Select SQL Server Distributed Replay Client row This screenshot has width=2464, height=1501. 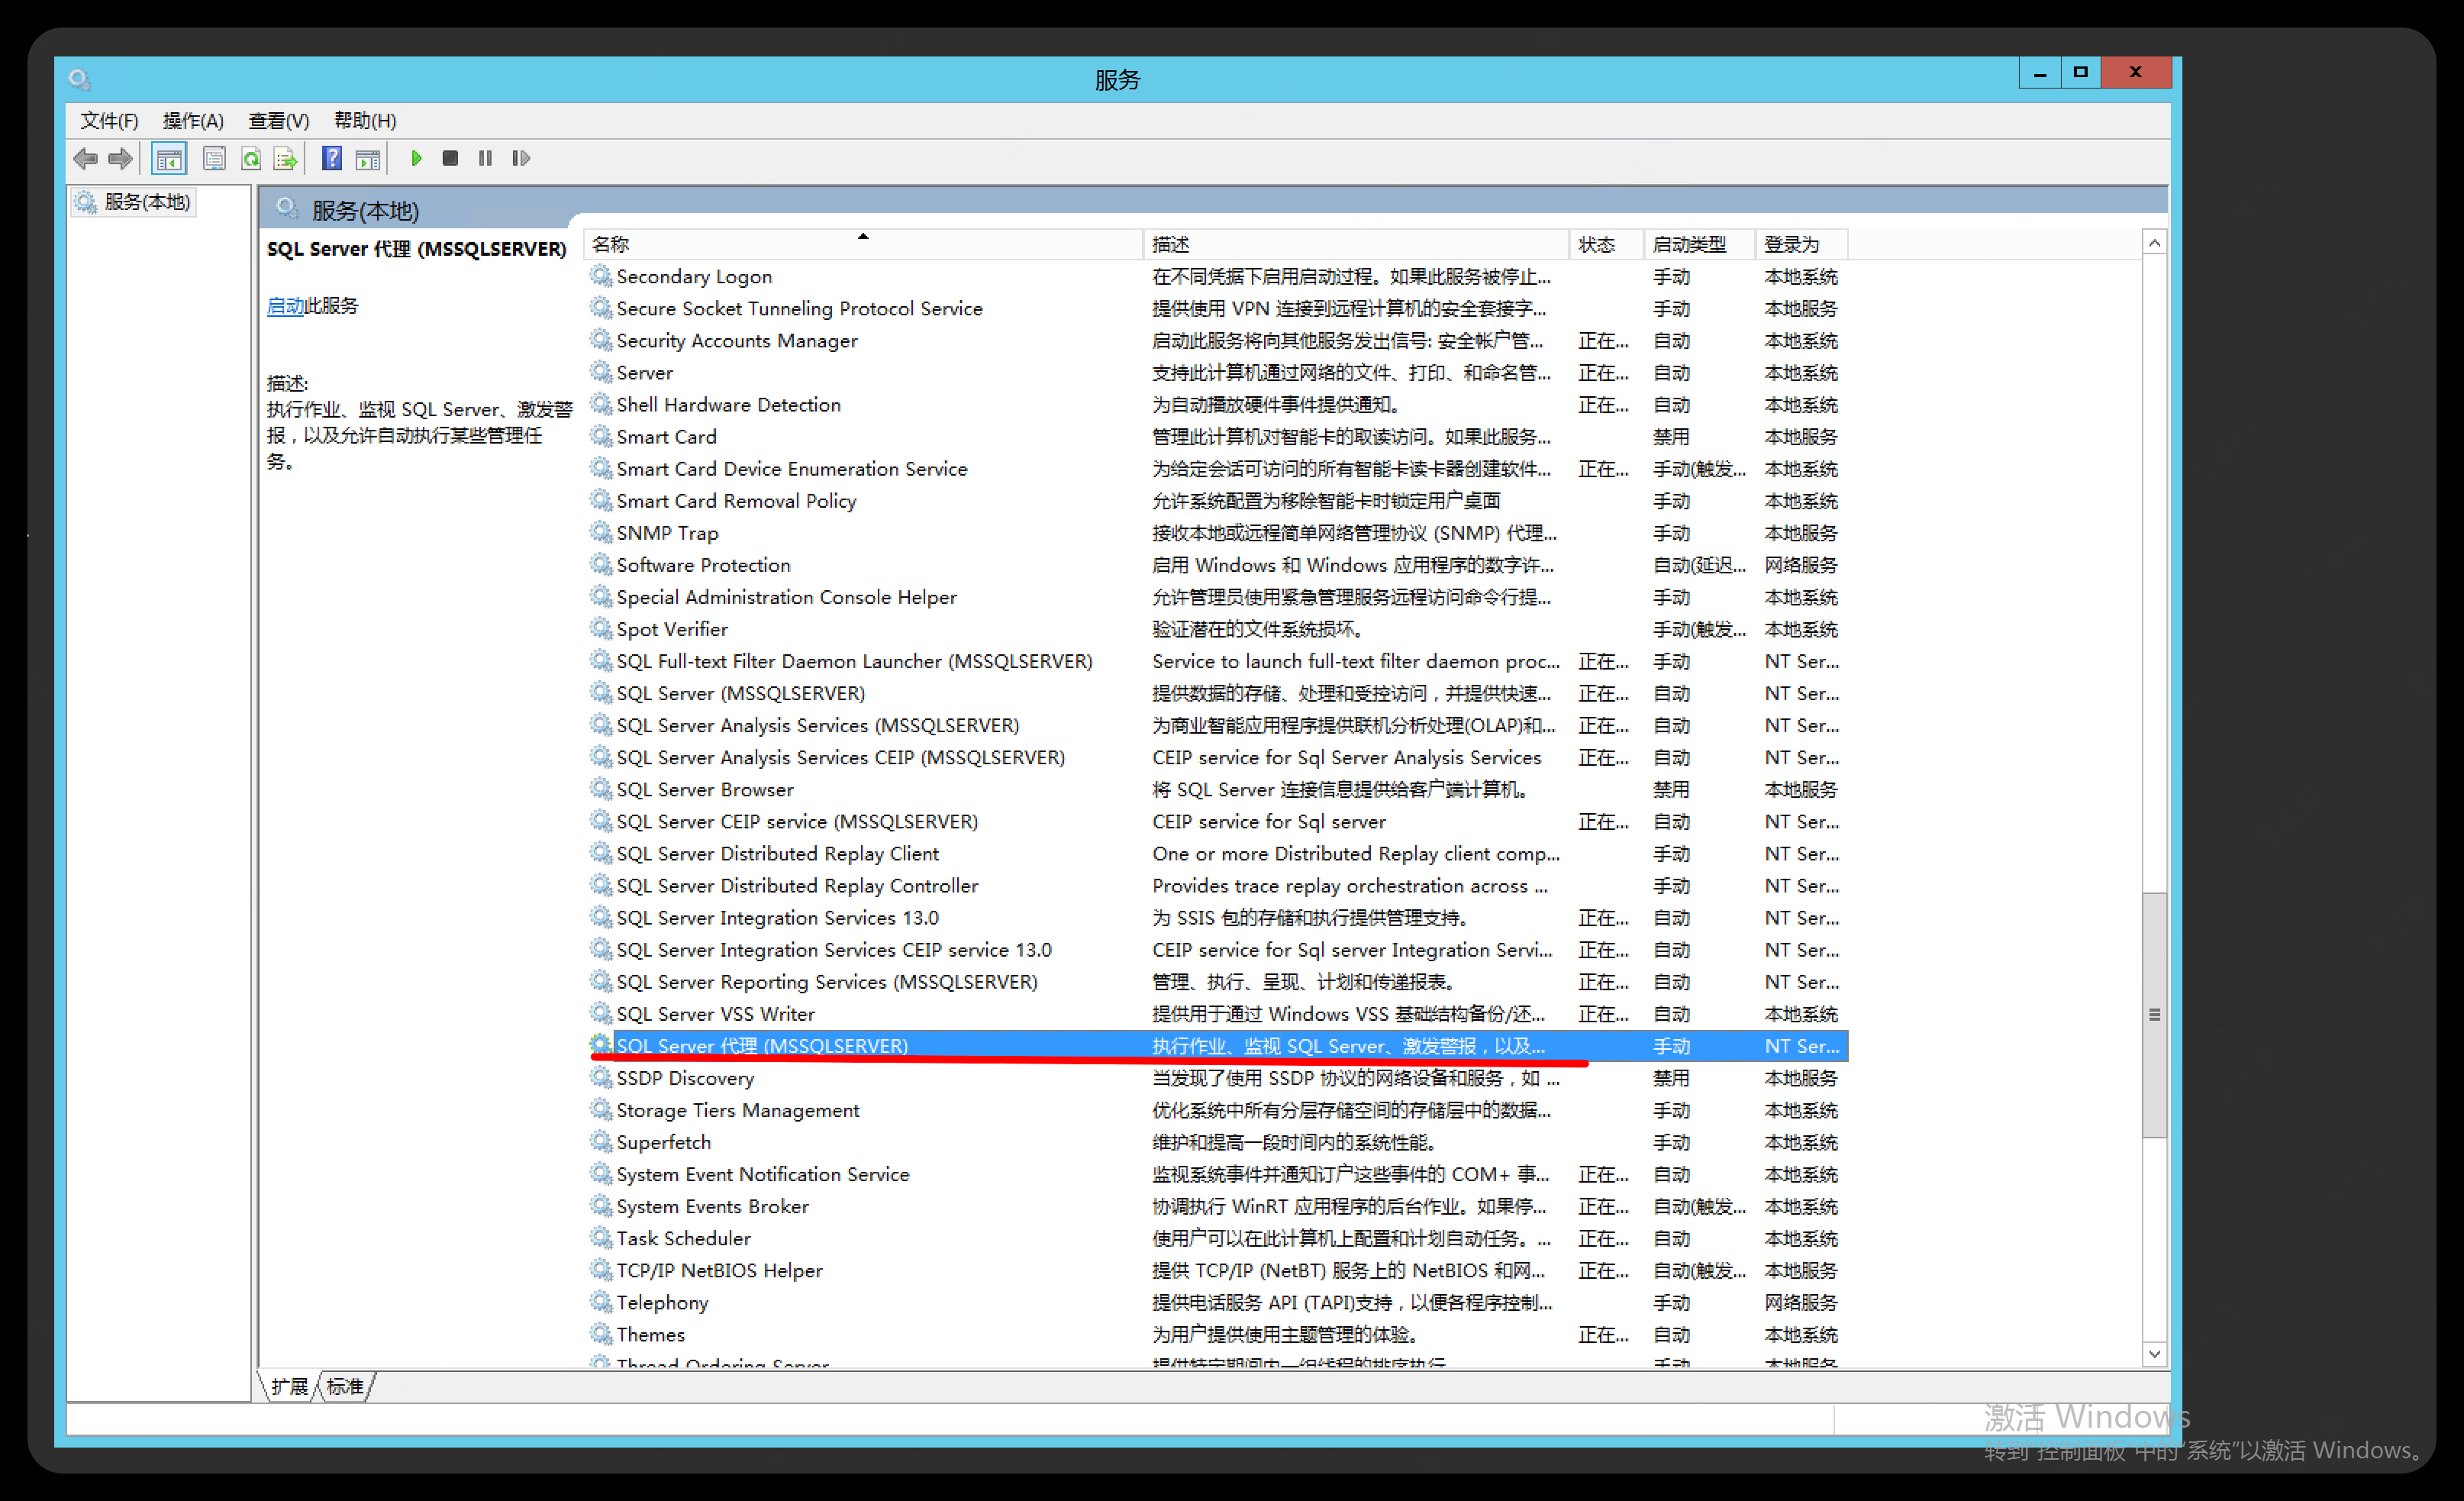[x=1217, y=853]
